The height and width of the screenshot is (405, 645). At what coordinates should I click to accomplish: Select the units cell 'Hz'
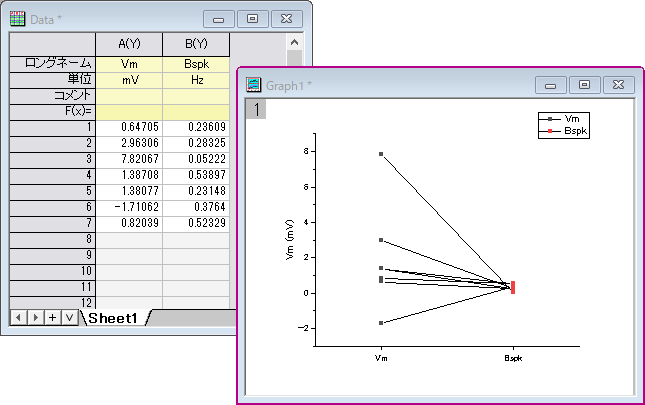(196, 80)
